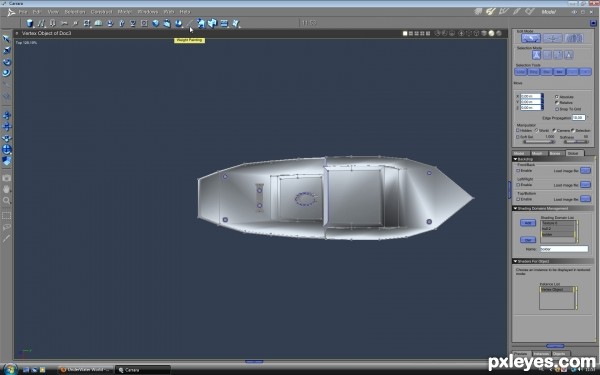Select Vertex Object in the Instance List
This screenshot has height=375, width=600.
click(x=556, y=290)
